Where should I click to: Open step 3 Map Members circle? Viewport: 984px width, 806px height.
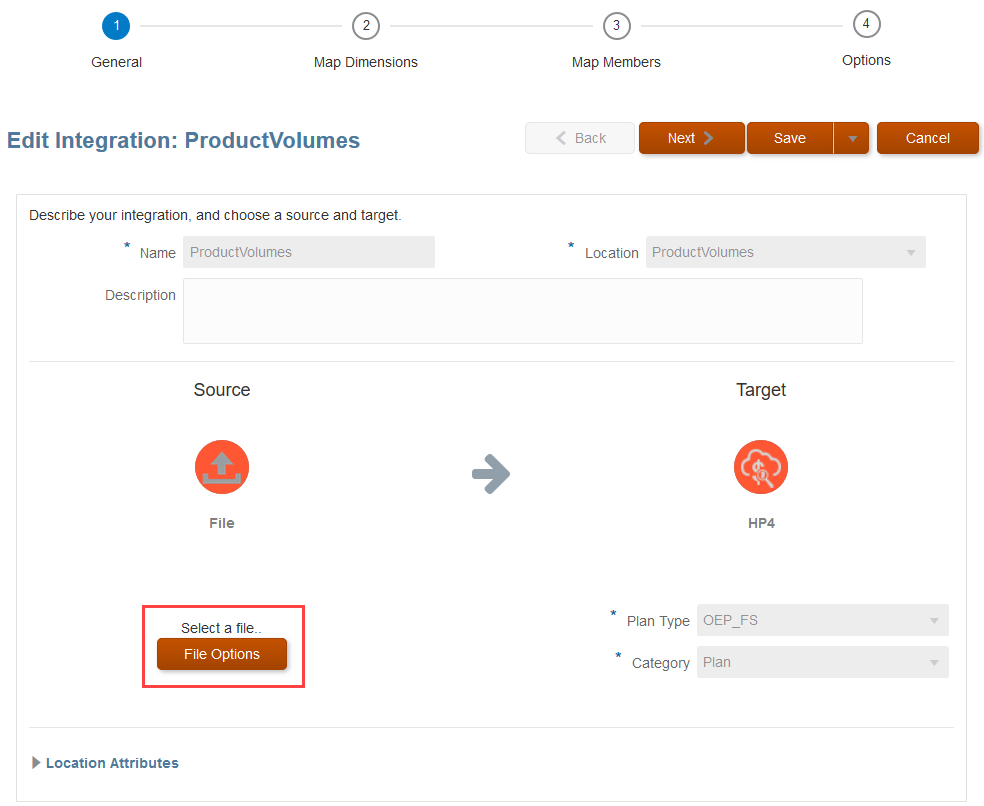click(616, 26)
